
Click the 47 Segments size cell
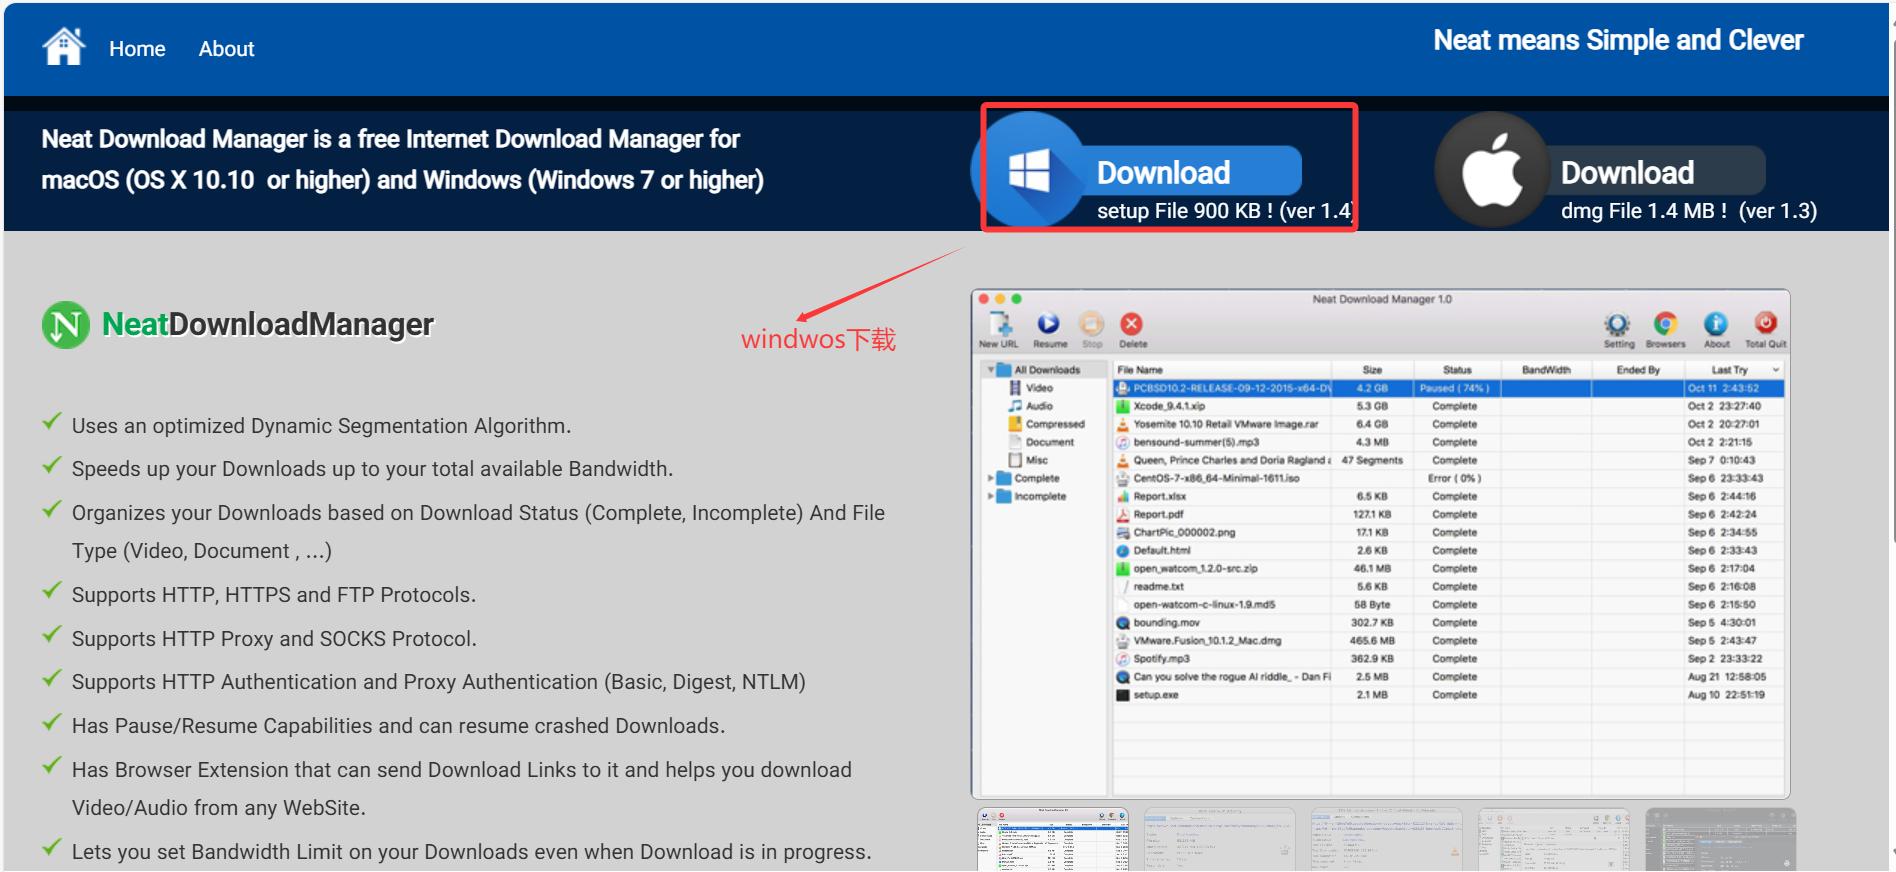click(x=1372, y=460)
